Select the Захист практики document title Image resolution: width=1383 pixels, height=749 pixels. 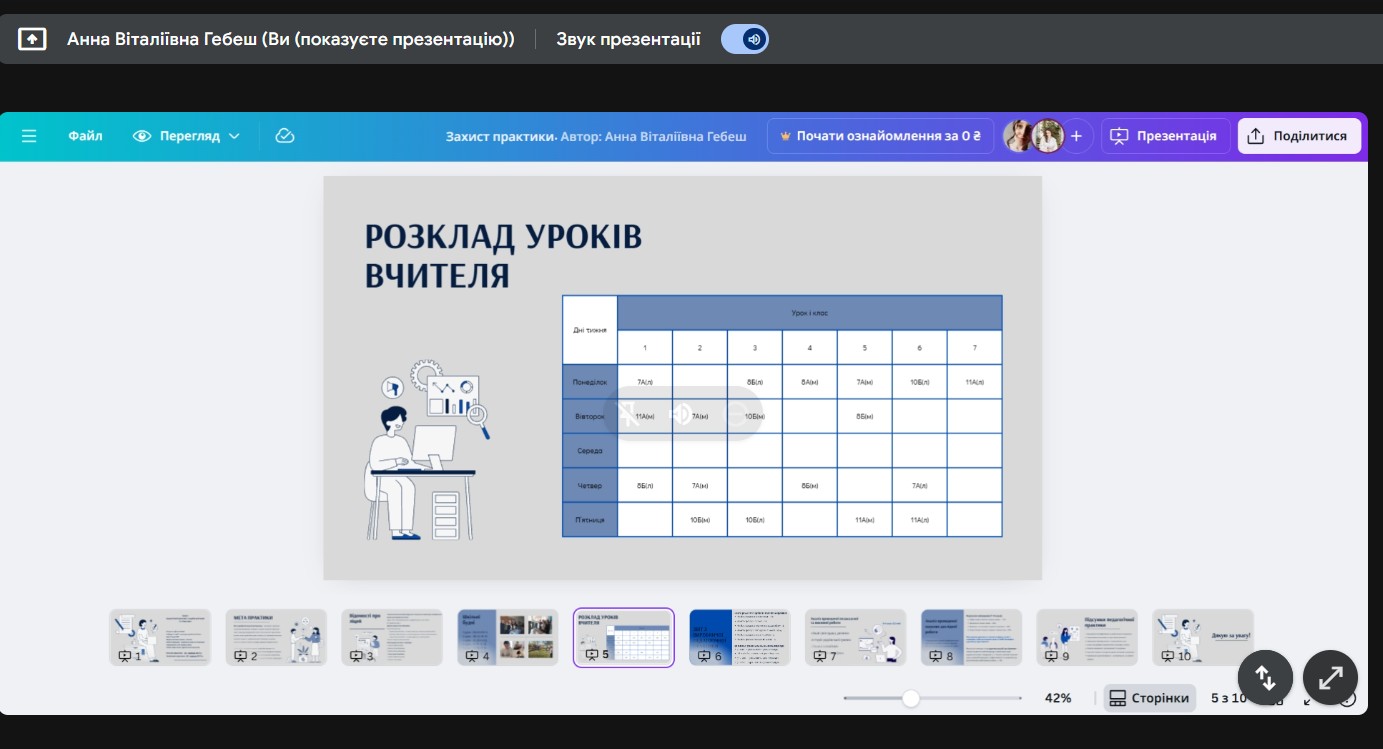[x=499, y=136]
